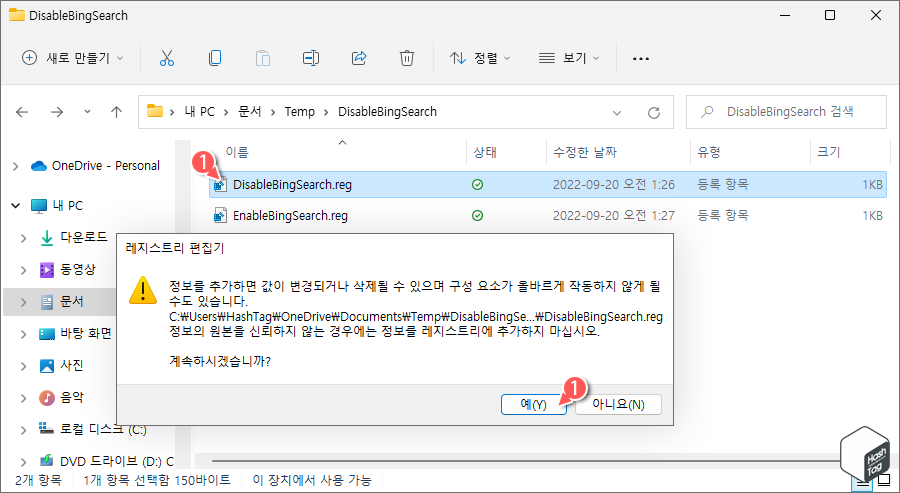Go up one folder level arrow

click(117, 112)
